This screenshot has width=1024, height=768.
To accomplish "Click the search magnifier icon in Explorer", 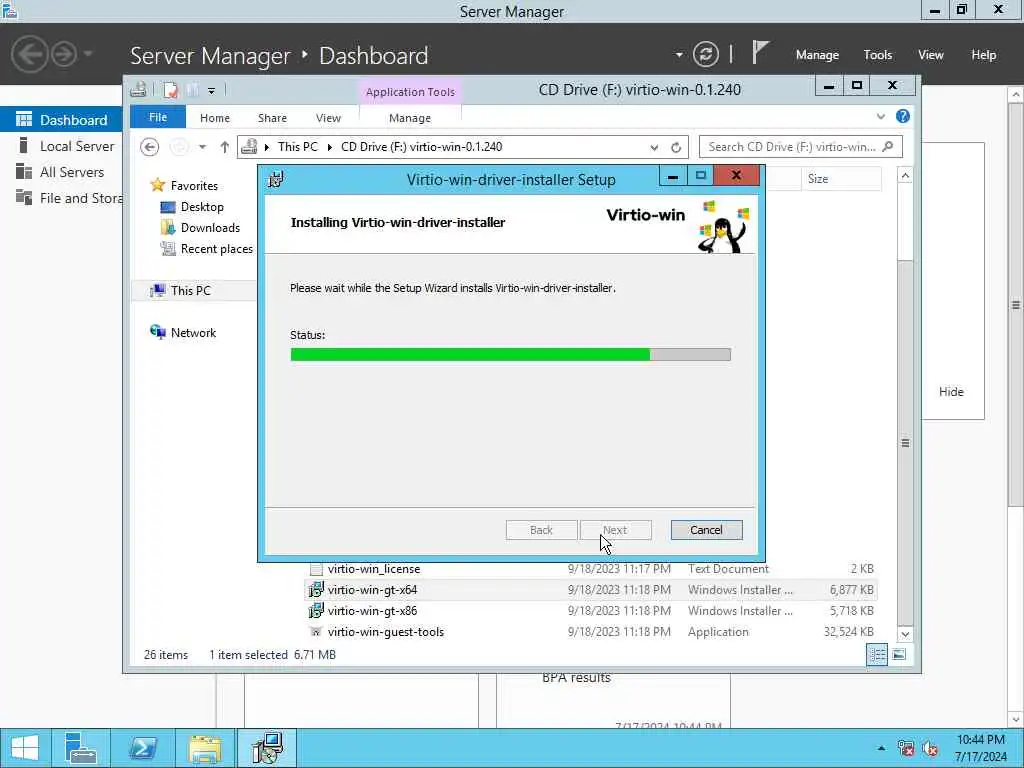I will tap(888, 147).
